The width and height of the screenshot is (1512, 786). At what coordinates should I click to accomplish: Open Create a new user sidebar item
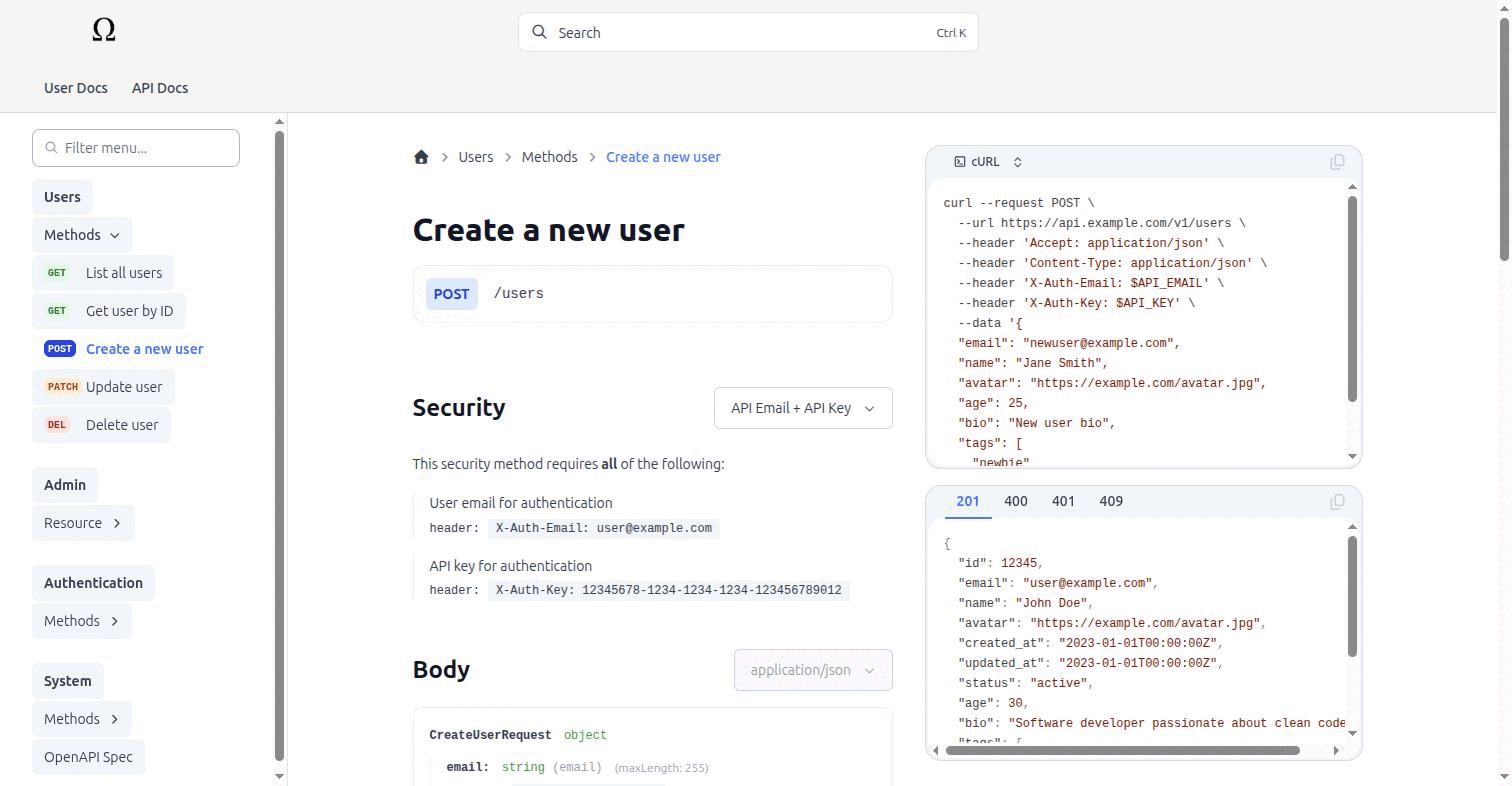coord(123,349)
